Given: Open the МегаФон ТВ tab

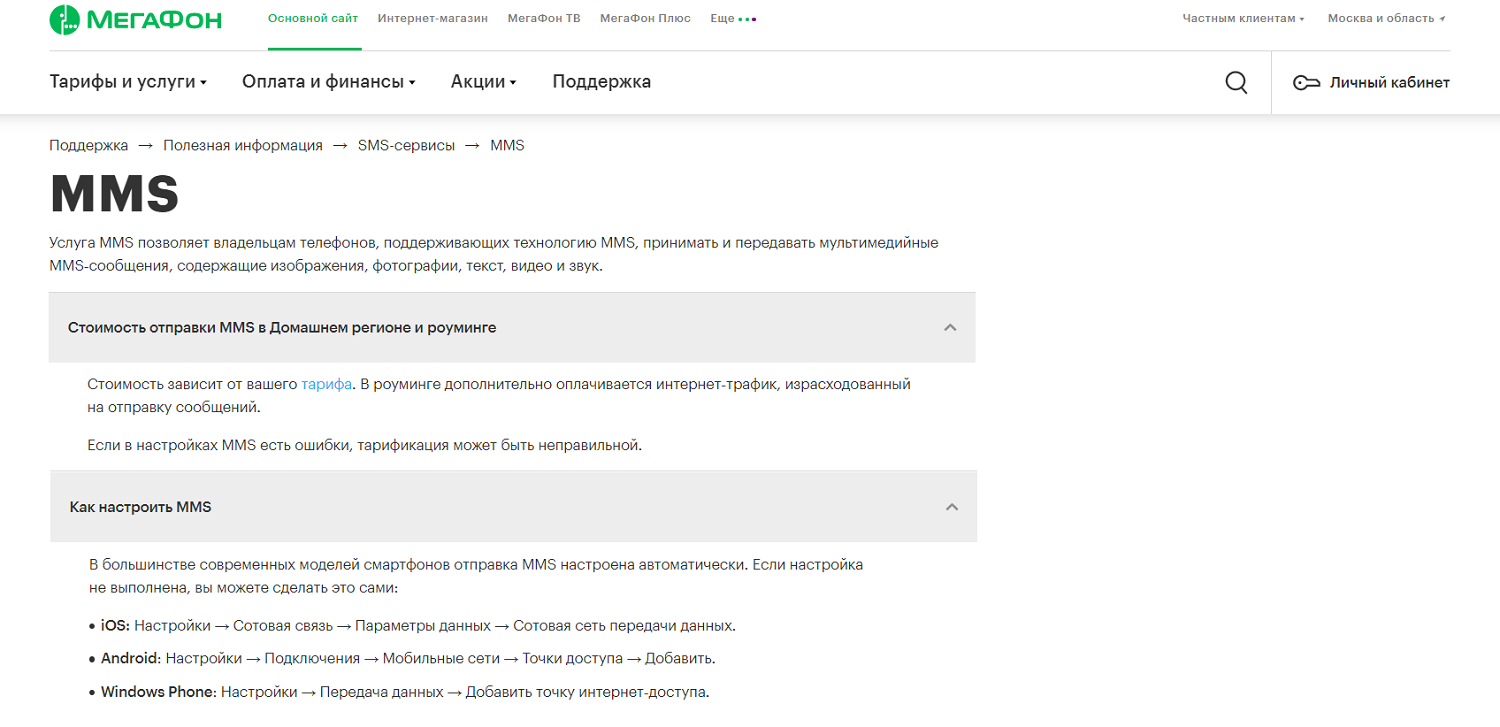Looking at the screenshot, I should 544,18.
